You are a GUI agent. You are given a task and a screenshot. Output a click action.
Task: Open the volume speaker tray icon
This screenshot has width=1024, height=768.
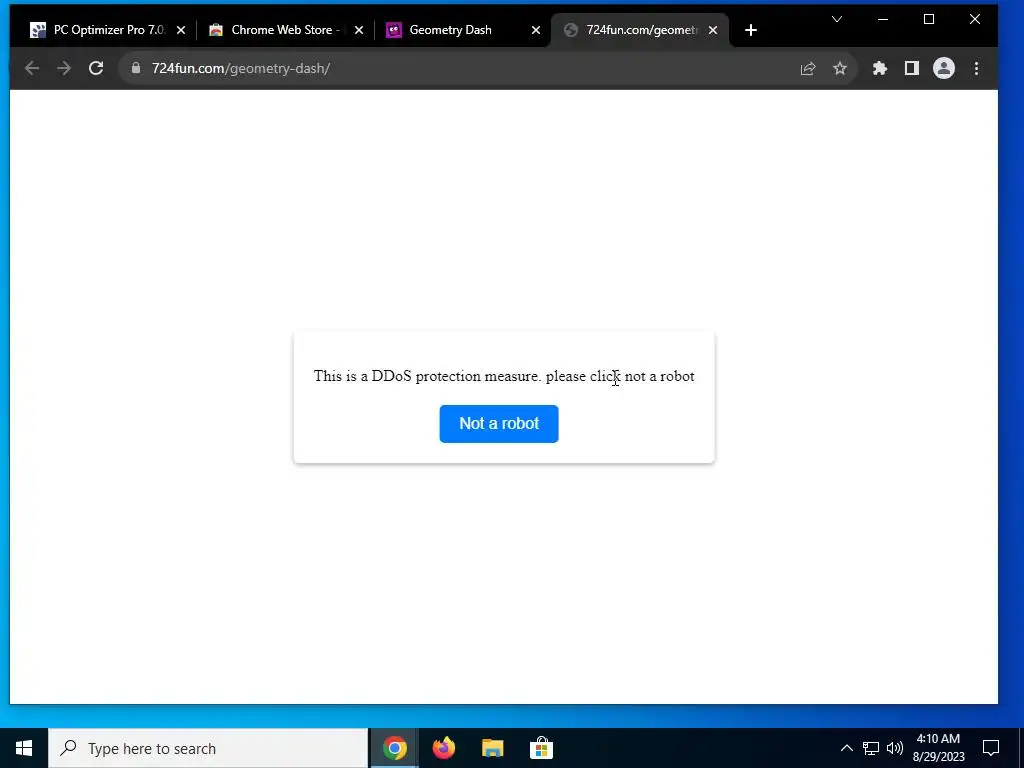[x=895, y=748]
